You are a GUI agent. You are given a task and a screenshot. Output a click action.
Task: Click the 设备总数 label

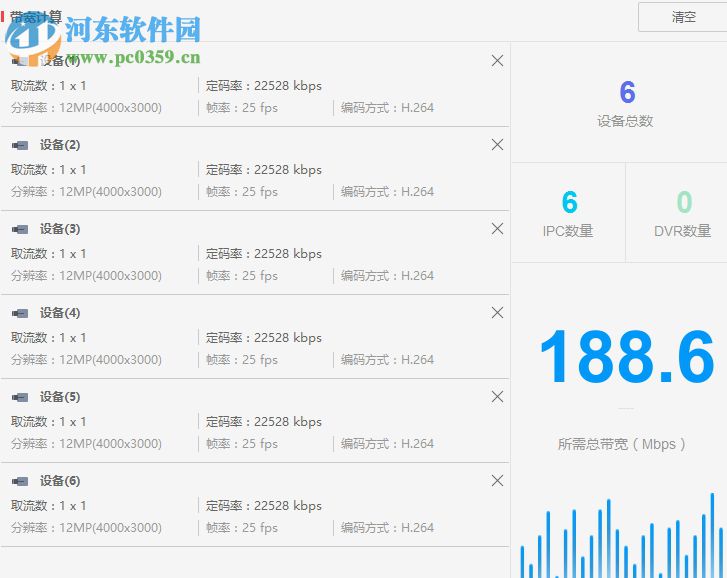625,121
